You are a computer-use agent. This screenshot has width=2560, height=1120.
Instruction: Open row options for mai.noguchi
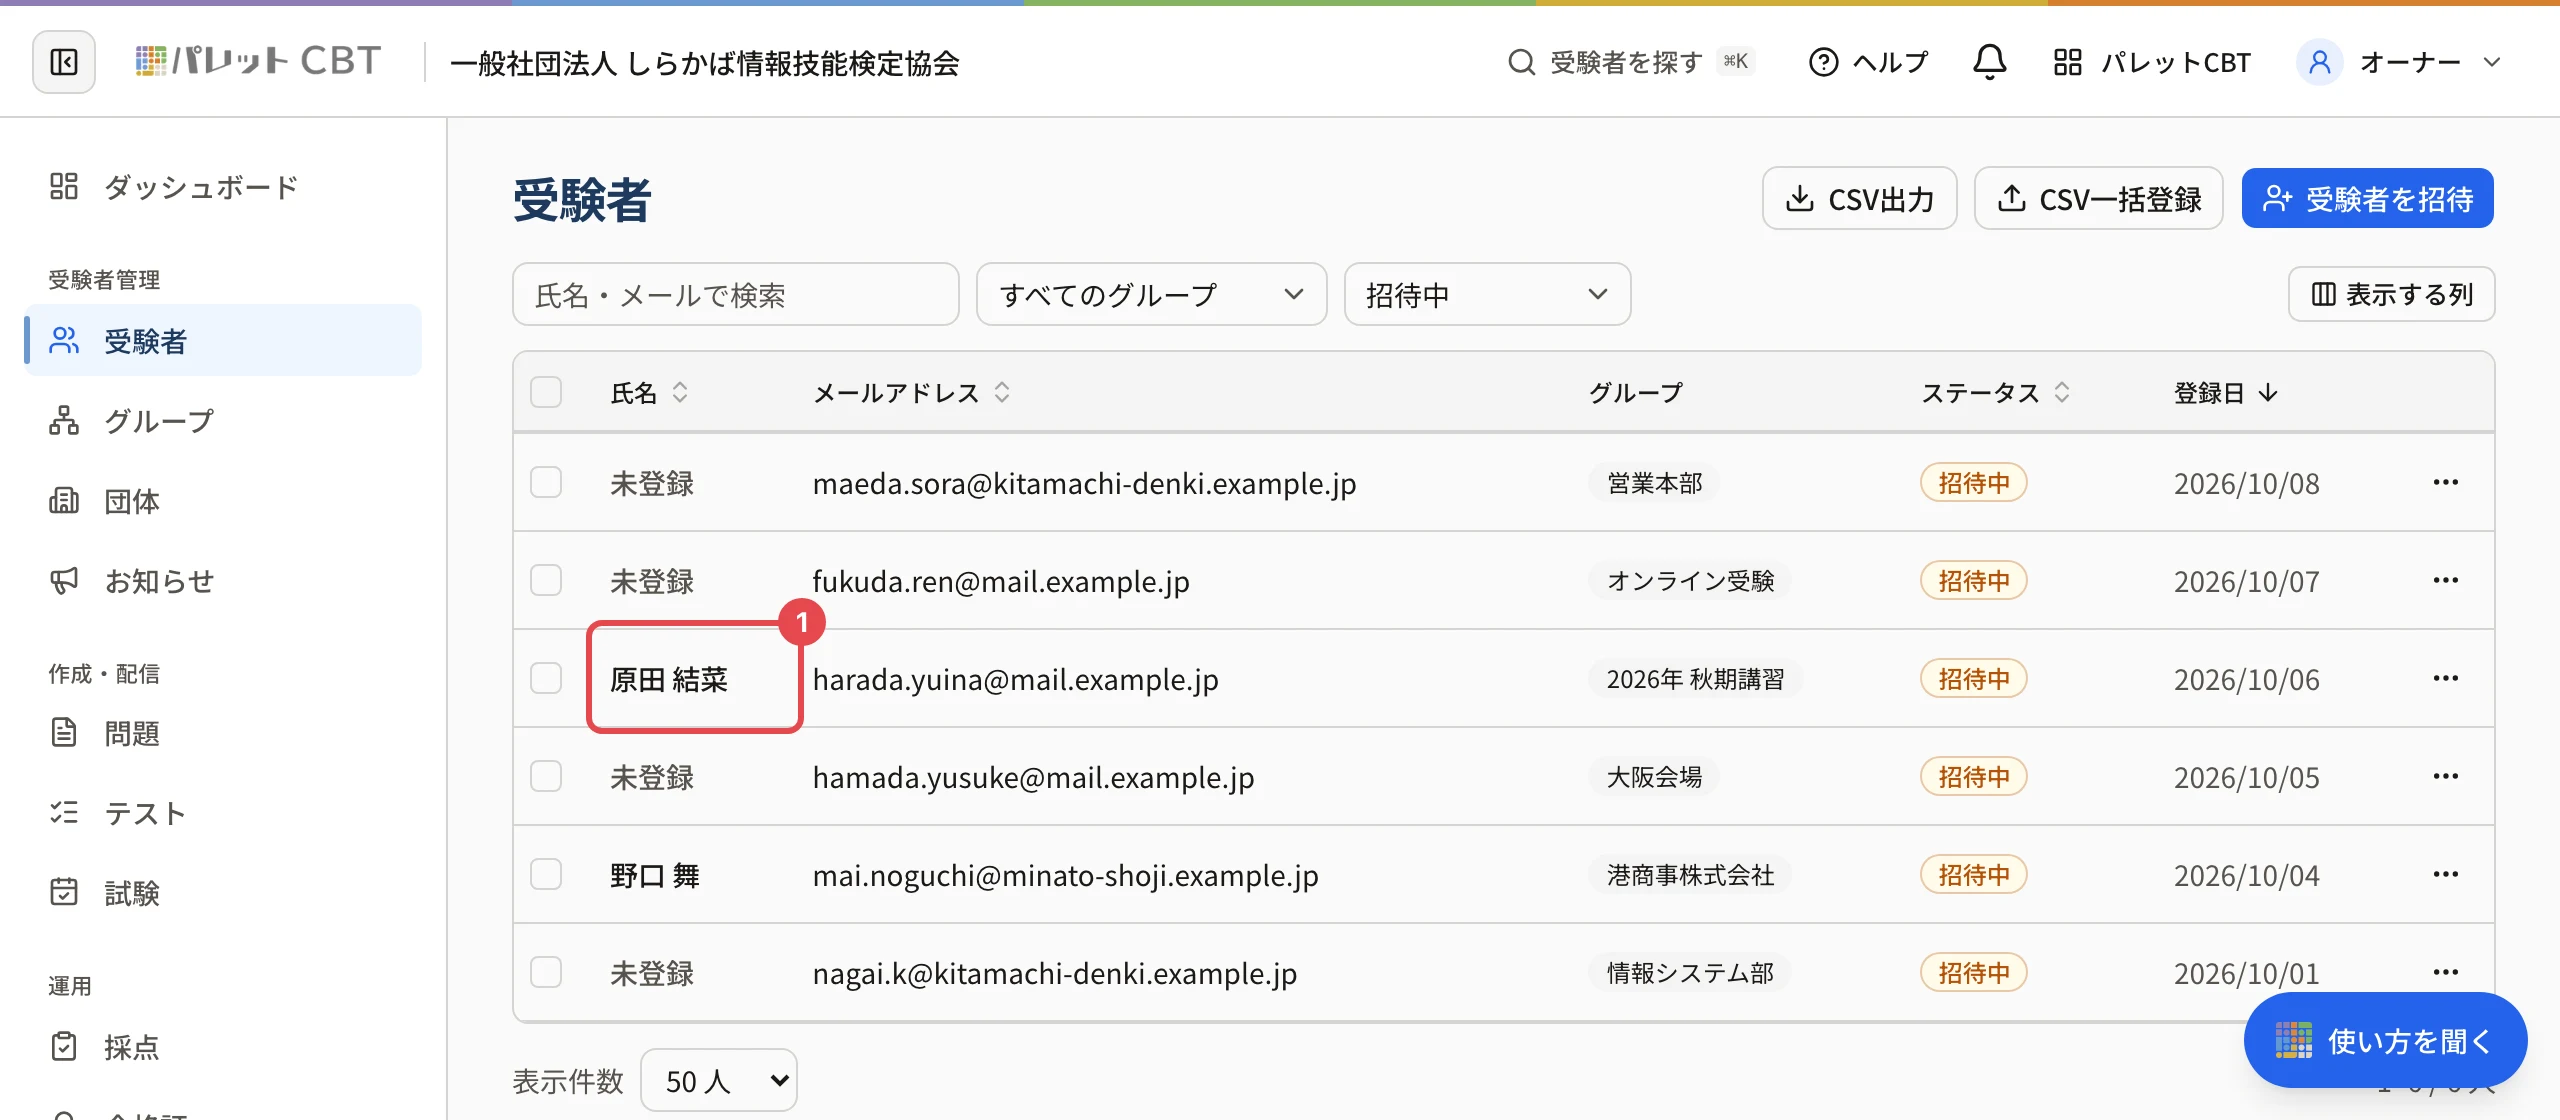tap(2445, 874)
